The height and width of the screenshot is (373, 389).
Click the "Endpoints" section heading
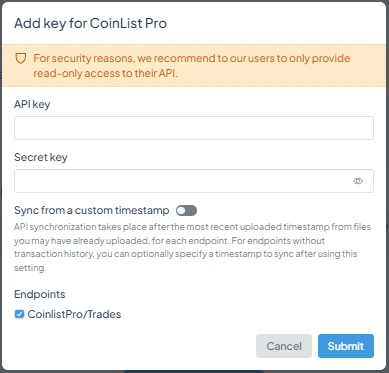[x=40, y=294]
